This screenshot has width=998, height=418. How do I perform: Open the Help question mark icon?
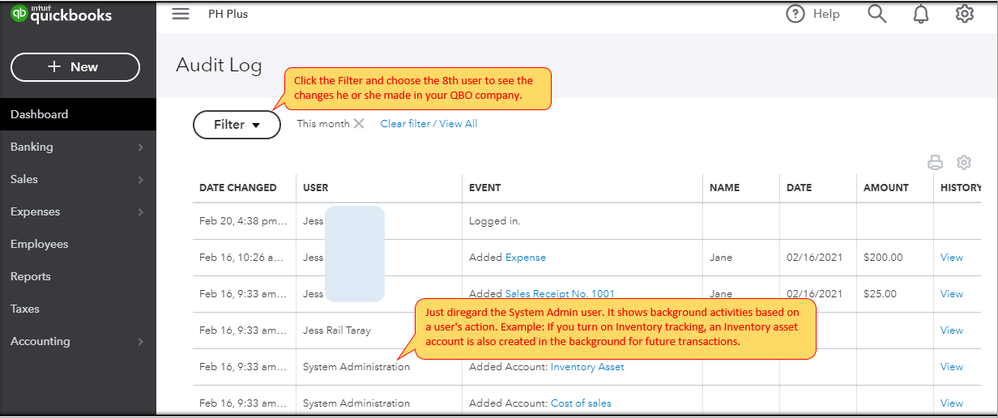tap(796, 14)
